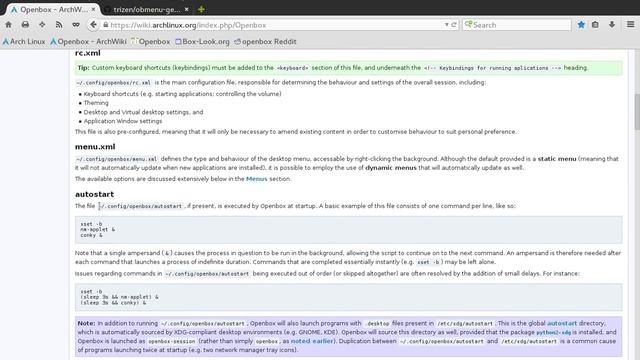
Task: Click the bookmark star icon
Action: coord(581,25)
